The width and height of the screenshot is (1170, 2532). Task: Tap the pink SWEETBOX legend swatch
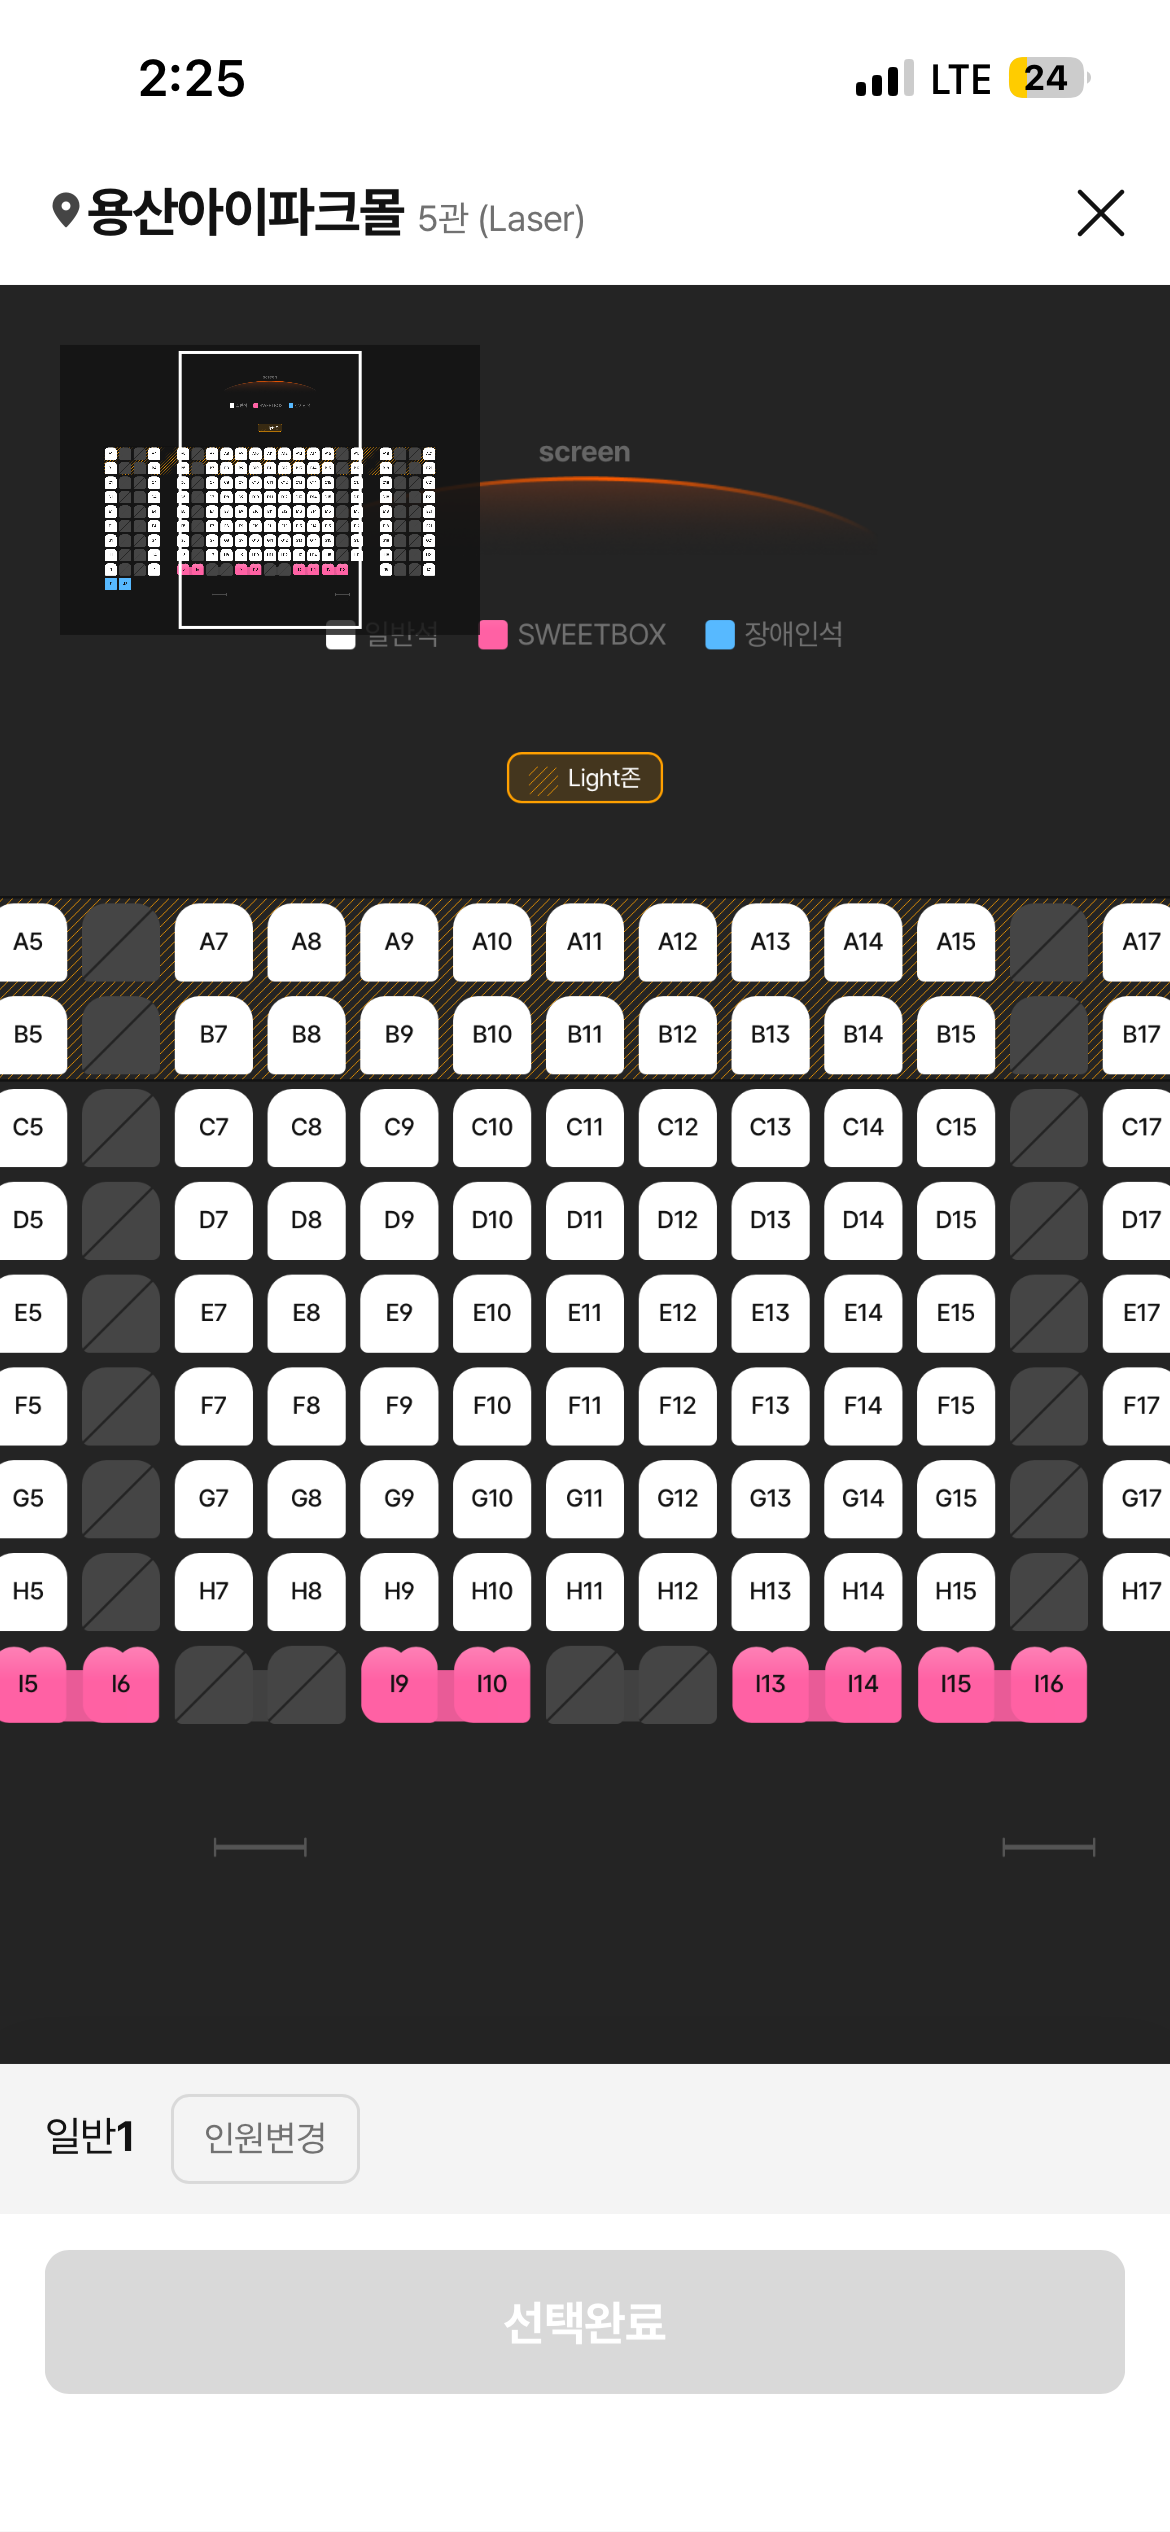493,635
